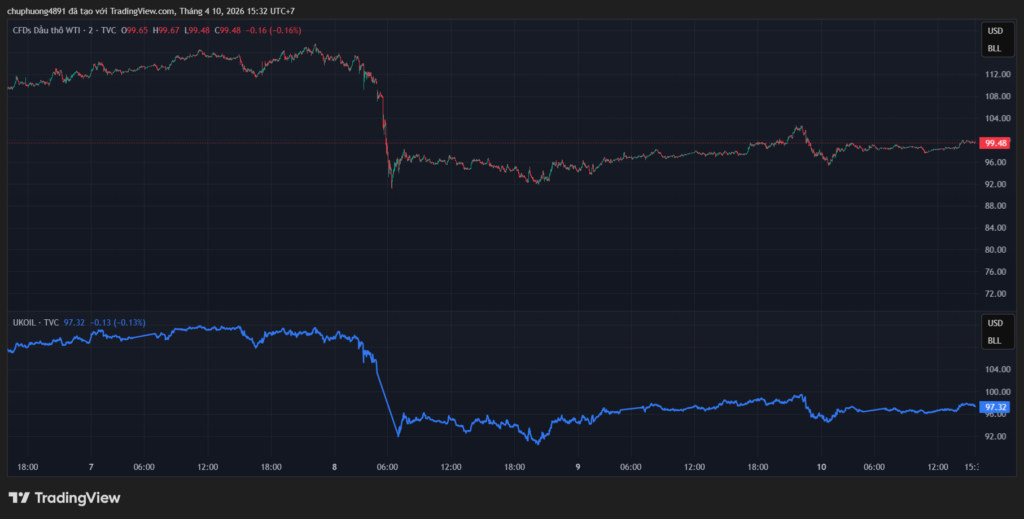This screenshot has height=519, width=1024.
Task: Open the USD currency label in the UKOIL pane
Action: (x=994, y=323)
